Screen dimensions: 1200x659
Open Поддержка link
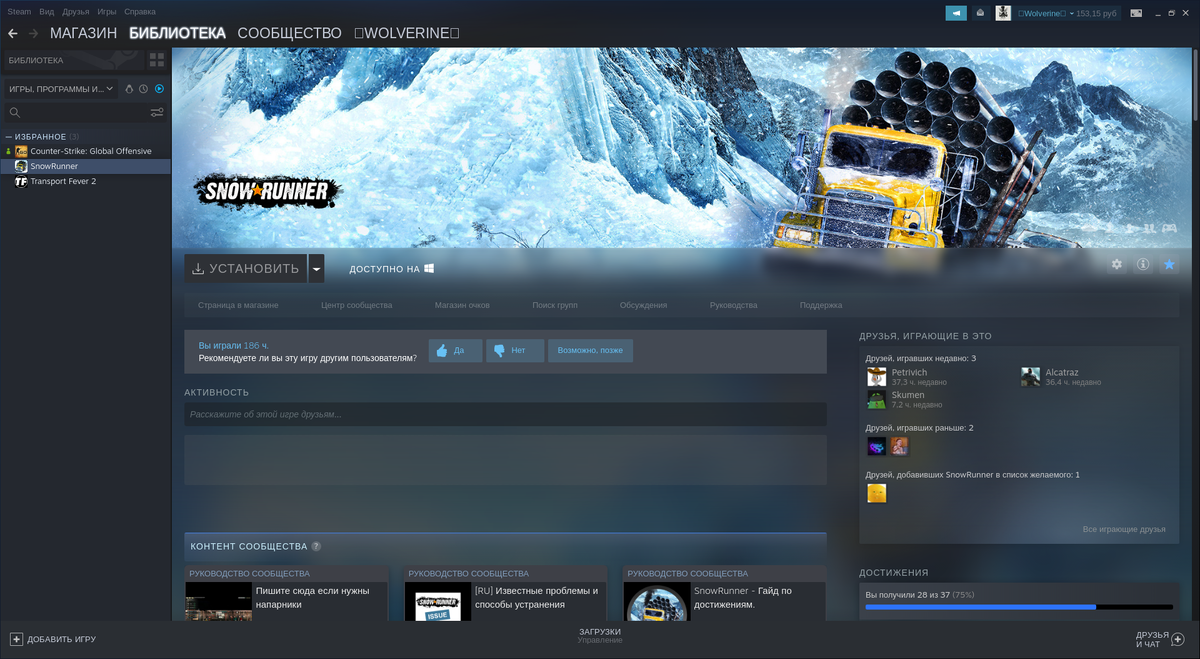pos(821,305)
